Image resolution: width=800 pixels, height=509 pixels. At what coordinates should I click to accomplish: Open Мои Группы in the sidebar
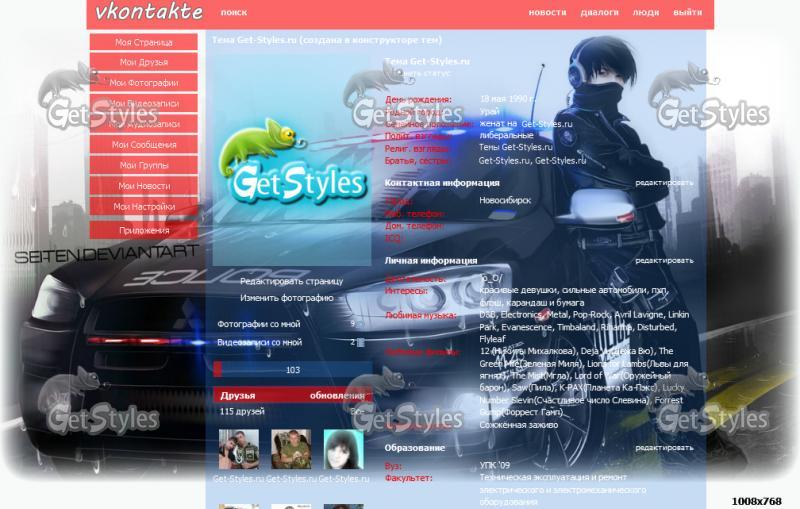tap(143, 165)
